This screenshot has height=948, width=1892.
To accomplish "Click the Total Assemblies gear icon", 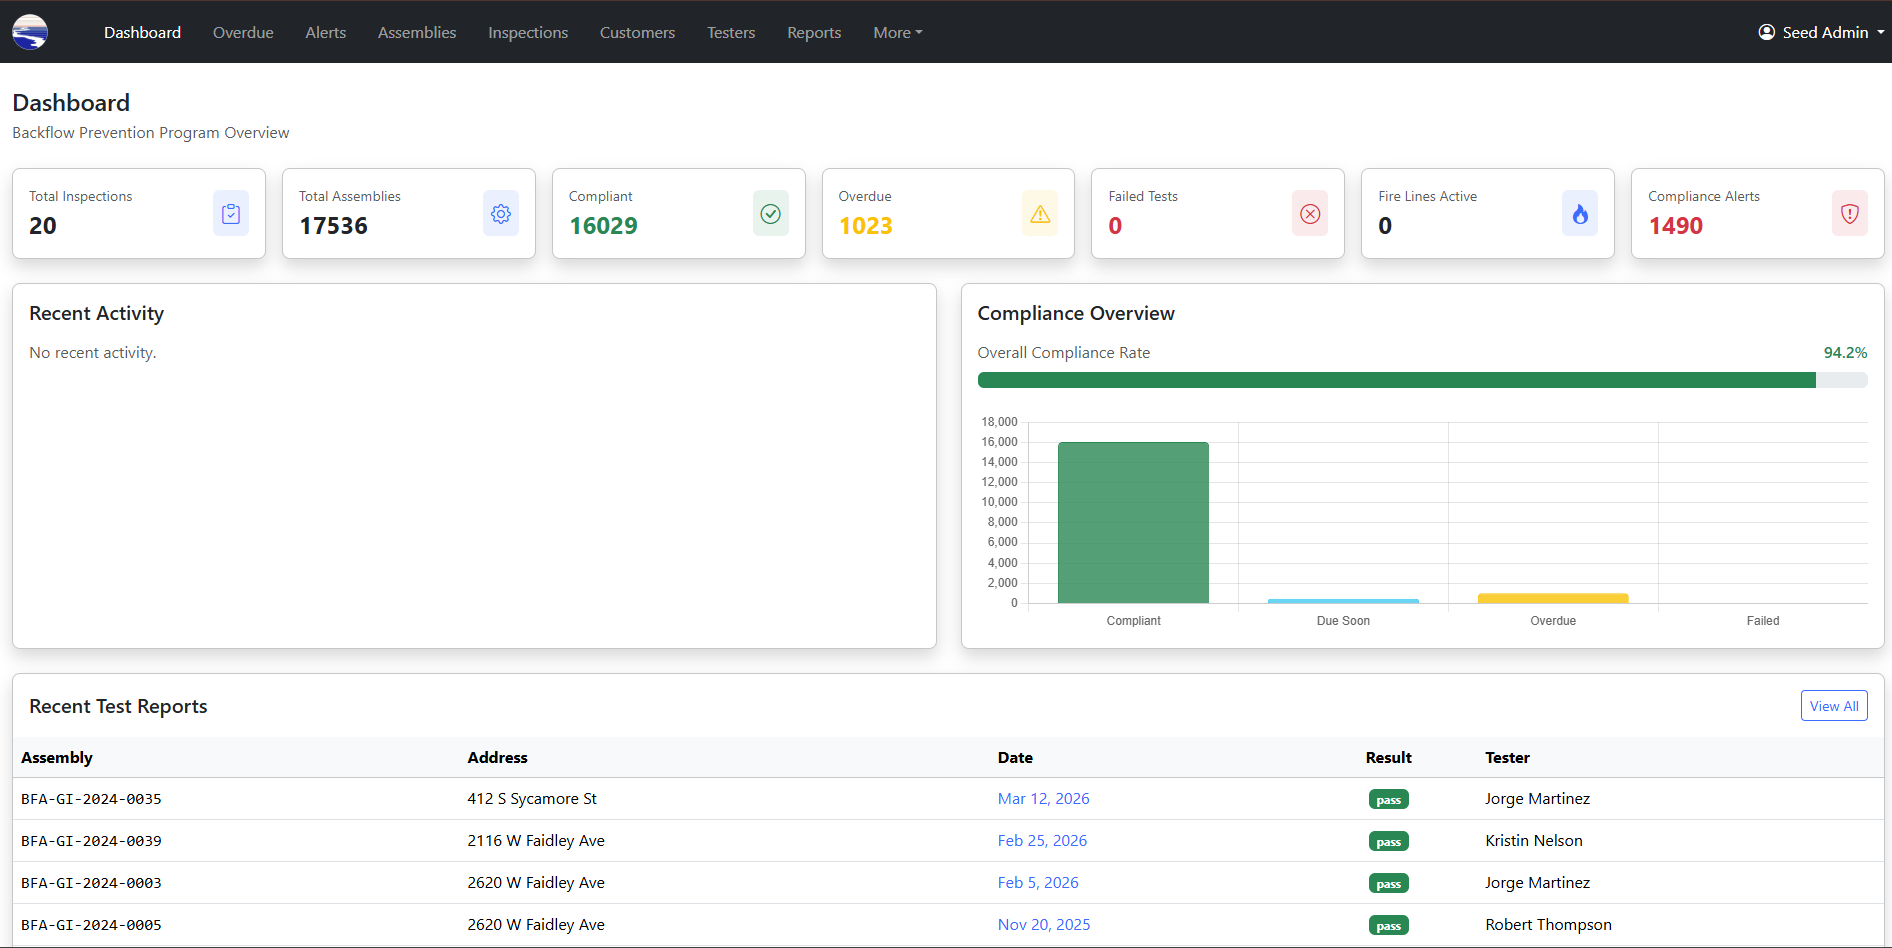I will [501, 213].
